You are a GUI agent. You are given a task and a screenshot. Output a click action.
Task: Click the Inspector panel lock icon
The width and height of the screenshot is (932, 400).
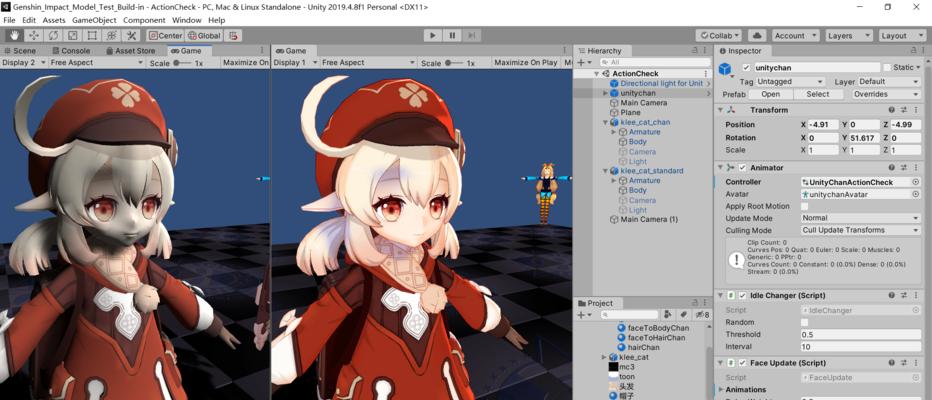(914, 51)
